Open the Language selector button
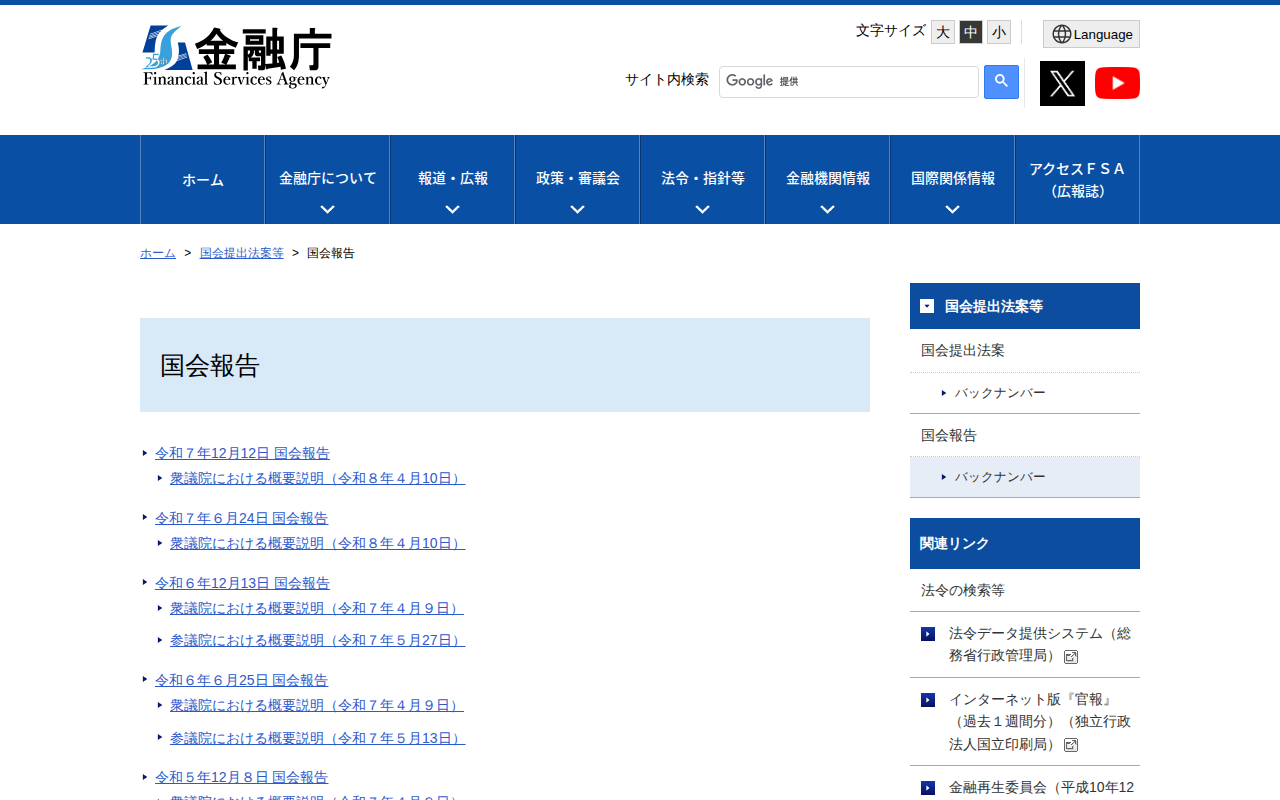The width and height of the screenshot is (1280, 800). click(1091, 34)
